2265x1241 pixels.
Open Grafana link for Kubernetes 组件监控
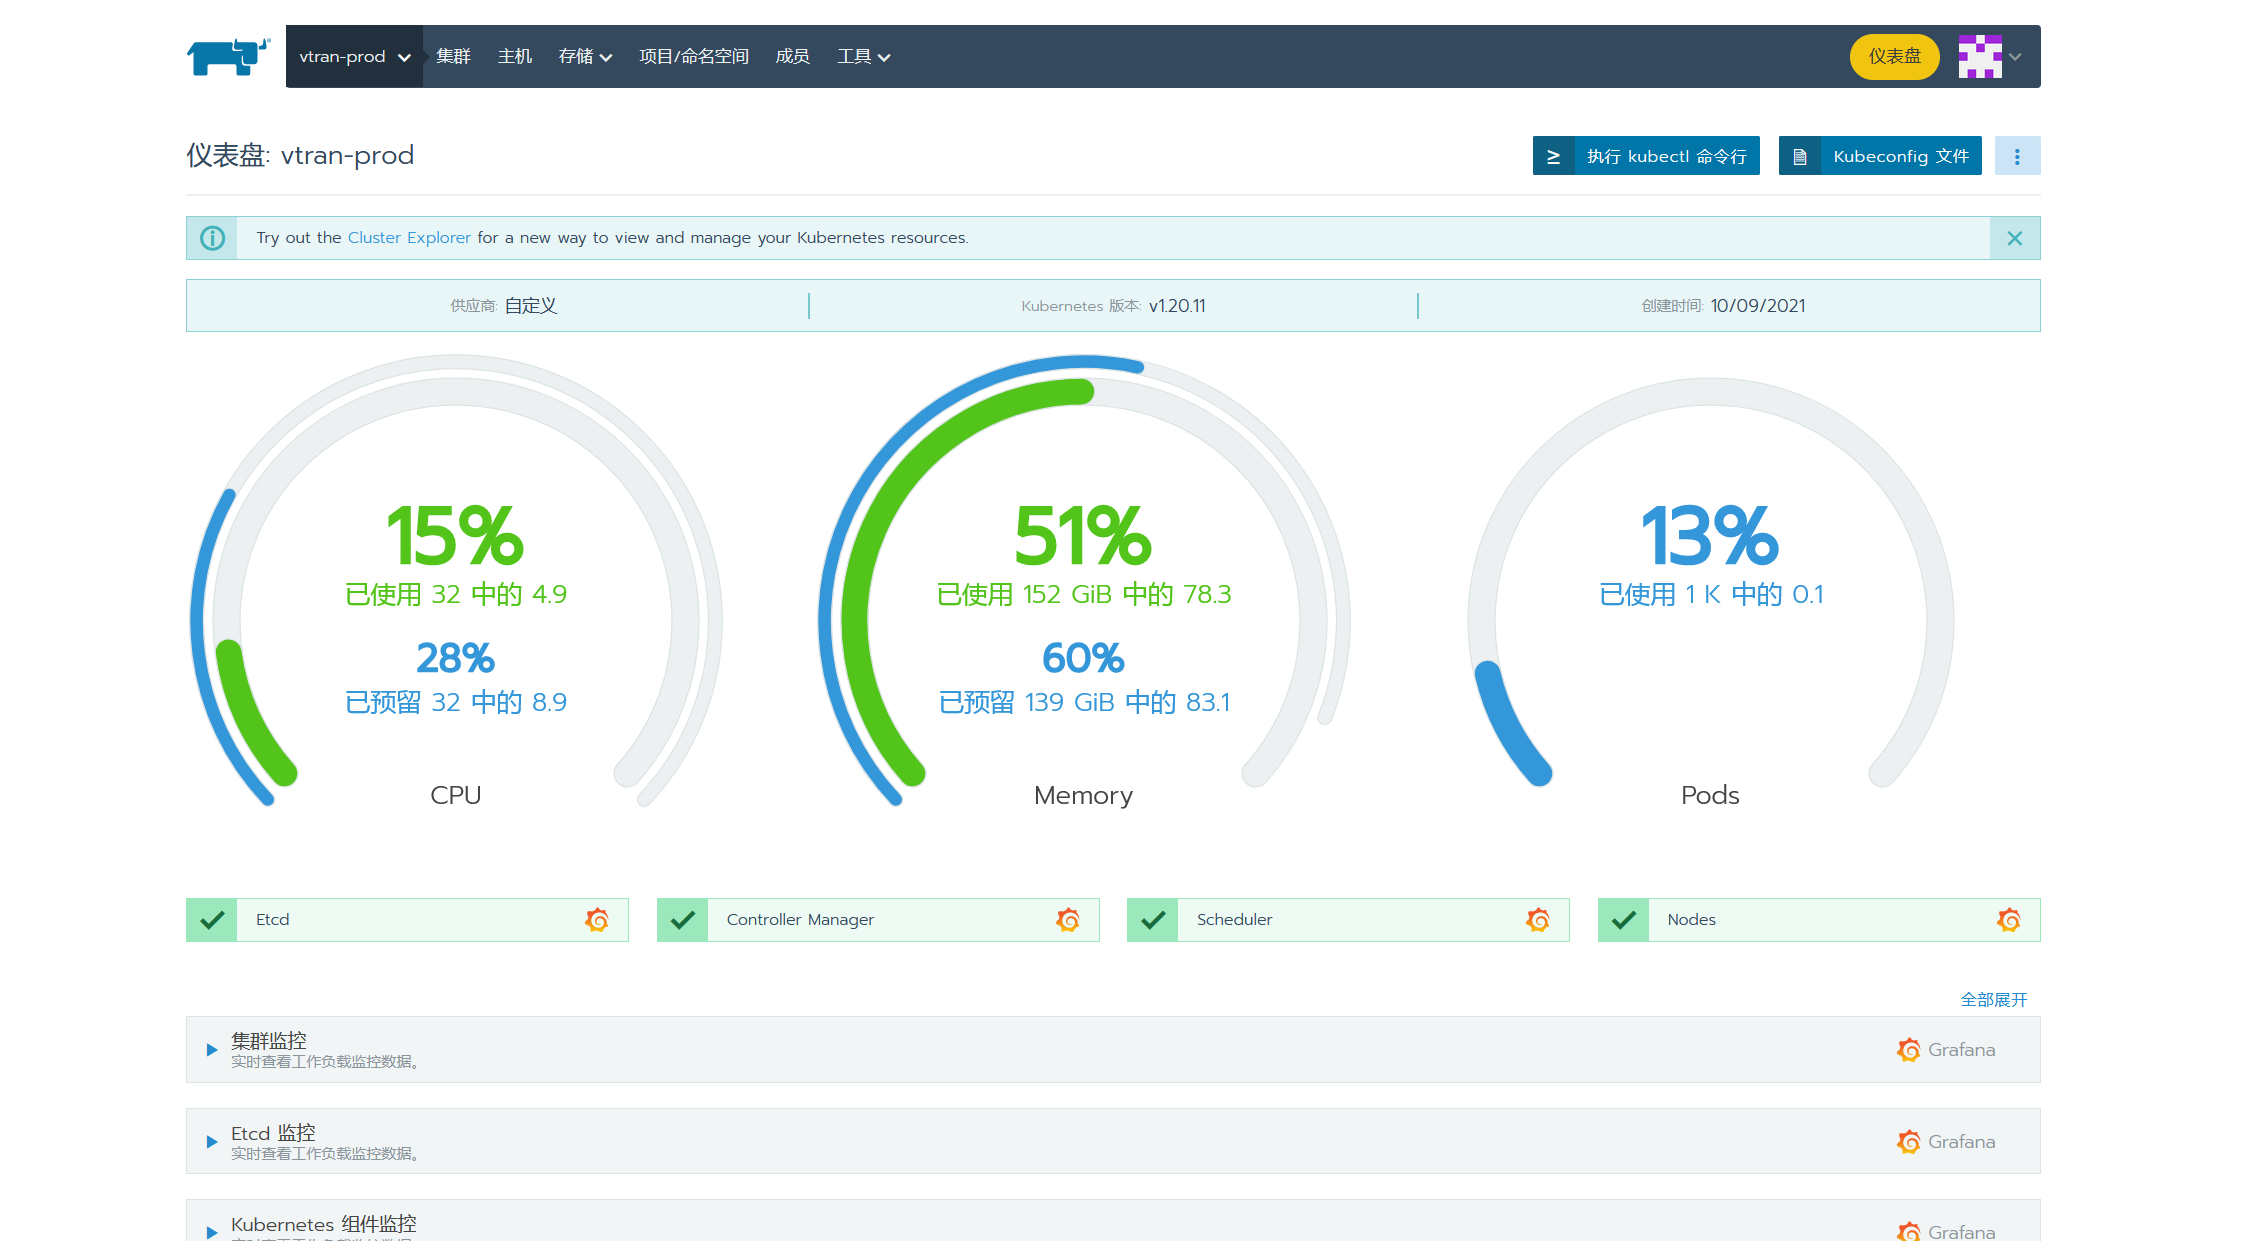coord(1946,1232)
